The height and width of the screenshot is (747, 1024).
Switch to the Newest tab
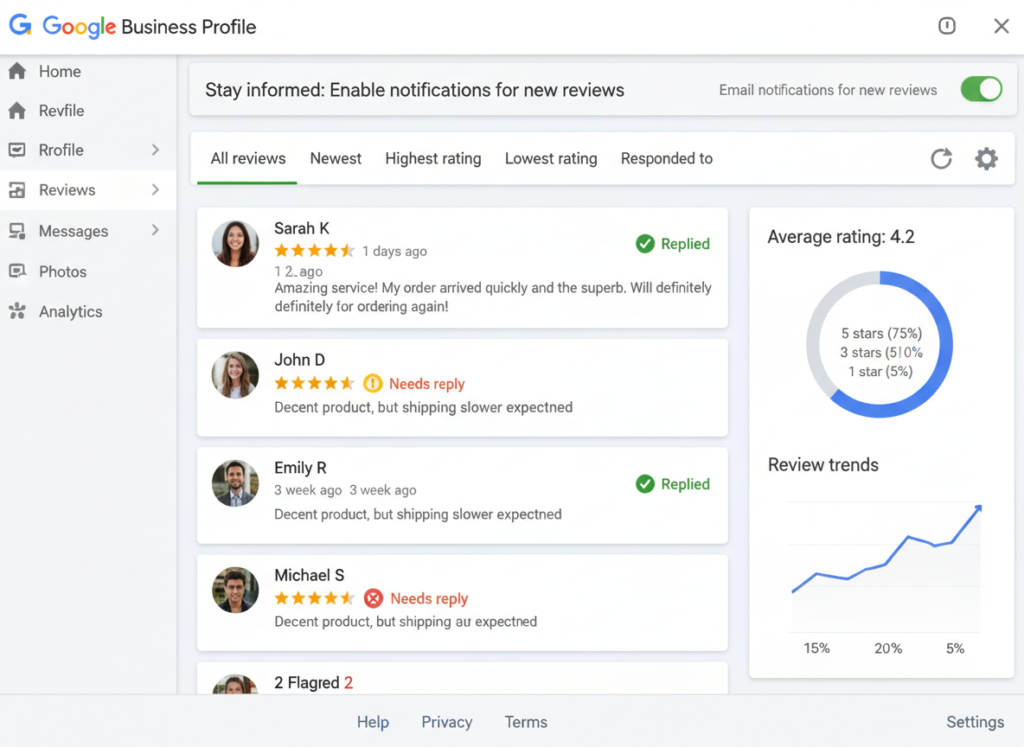(x=335, y=158)
